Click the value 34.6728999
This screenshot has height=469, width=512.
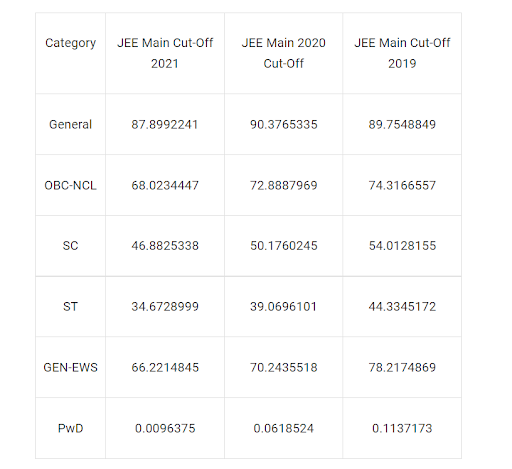click(x=165, y=306)
